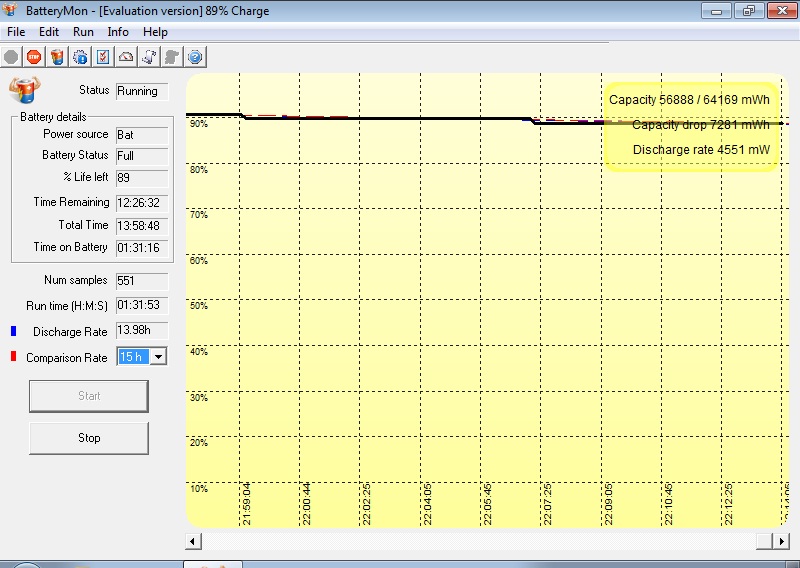Image resolution: width=800 pixels, height=568 pixels.
Task: Close the BatteryMon window
Action: (x=782, y=11)
